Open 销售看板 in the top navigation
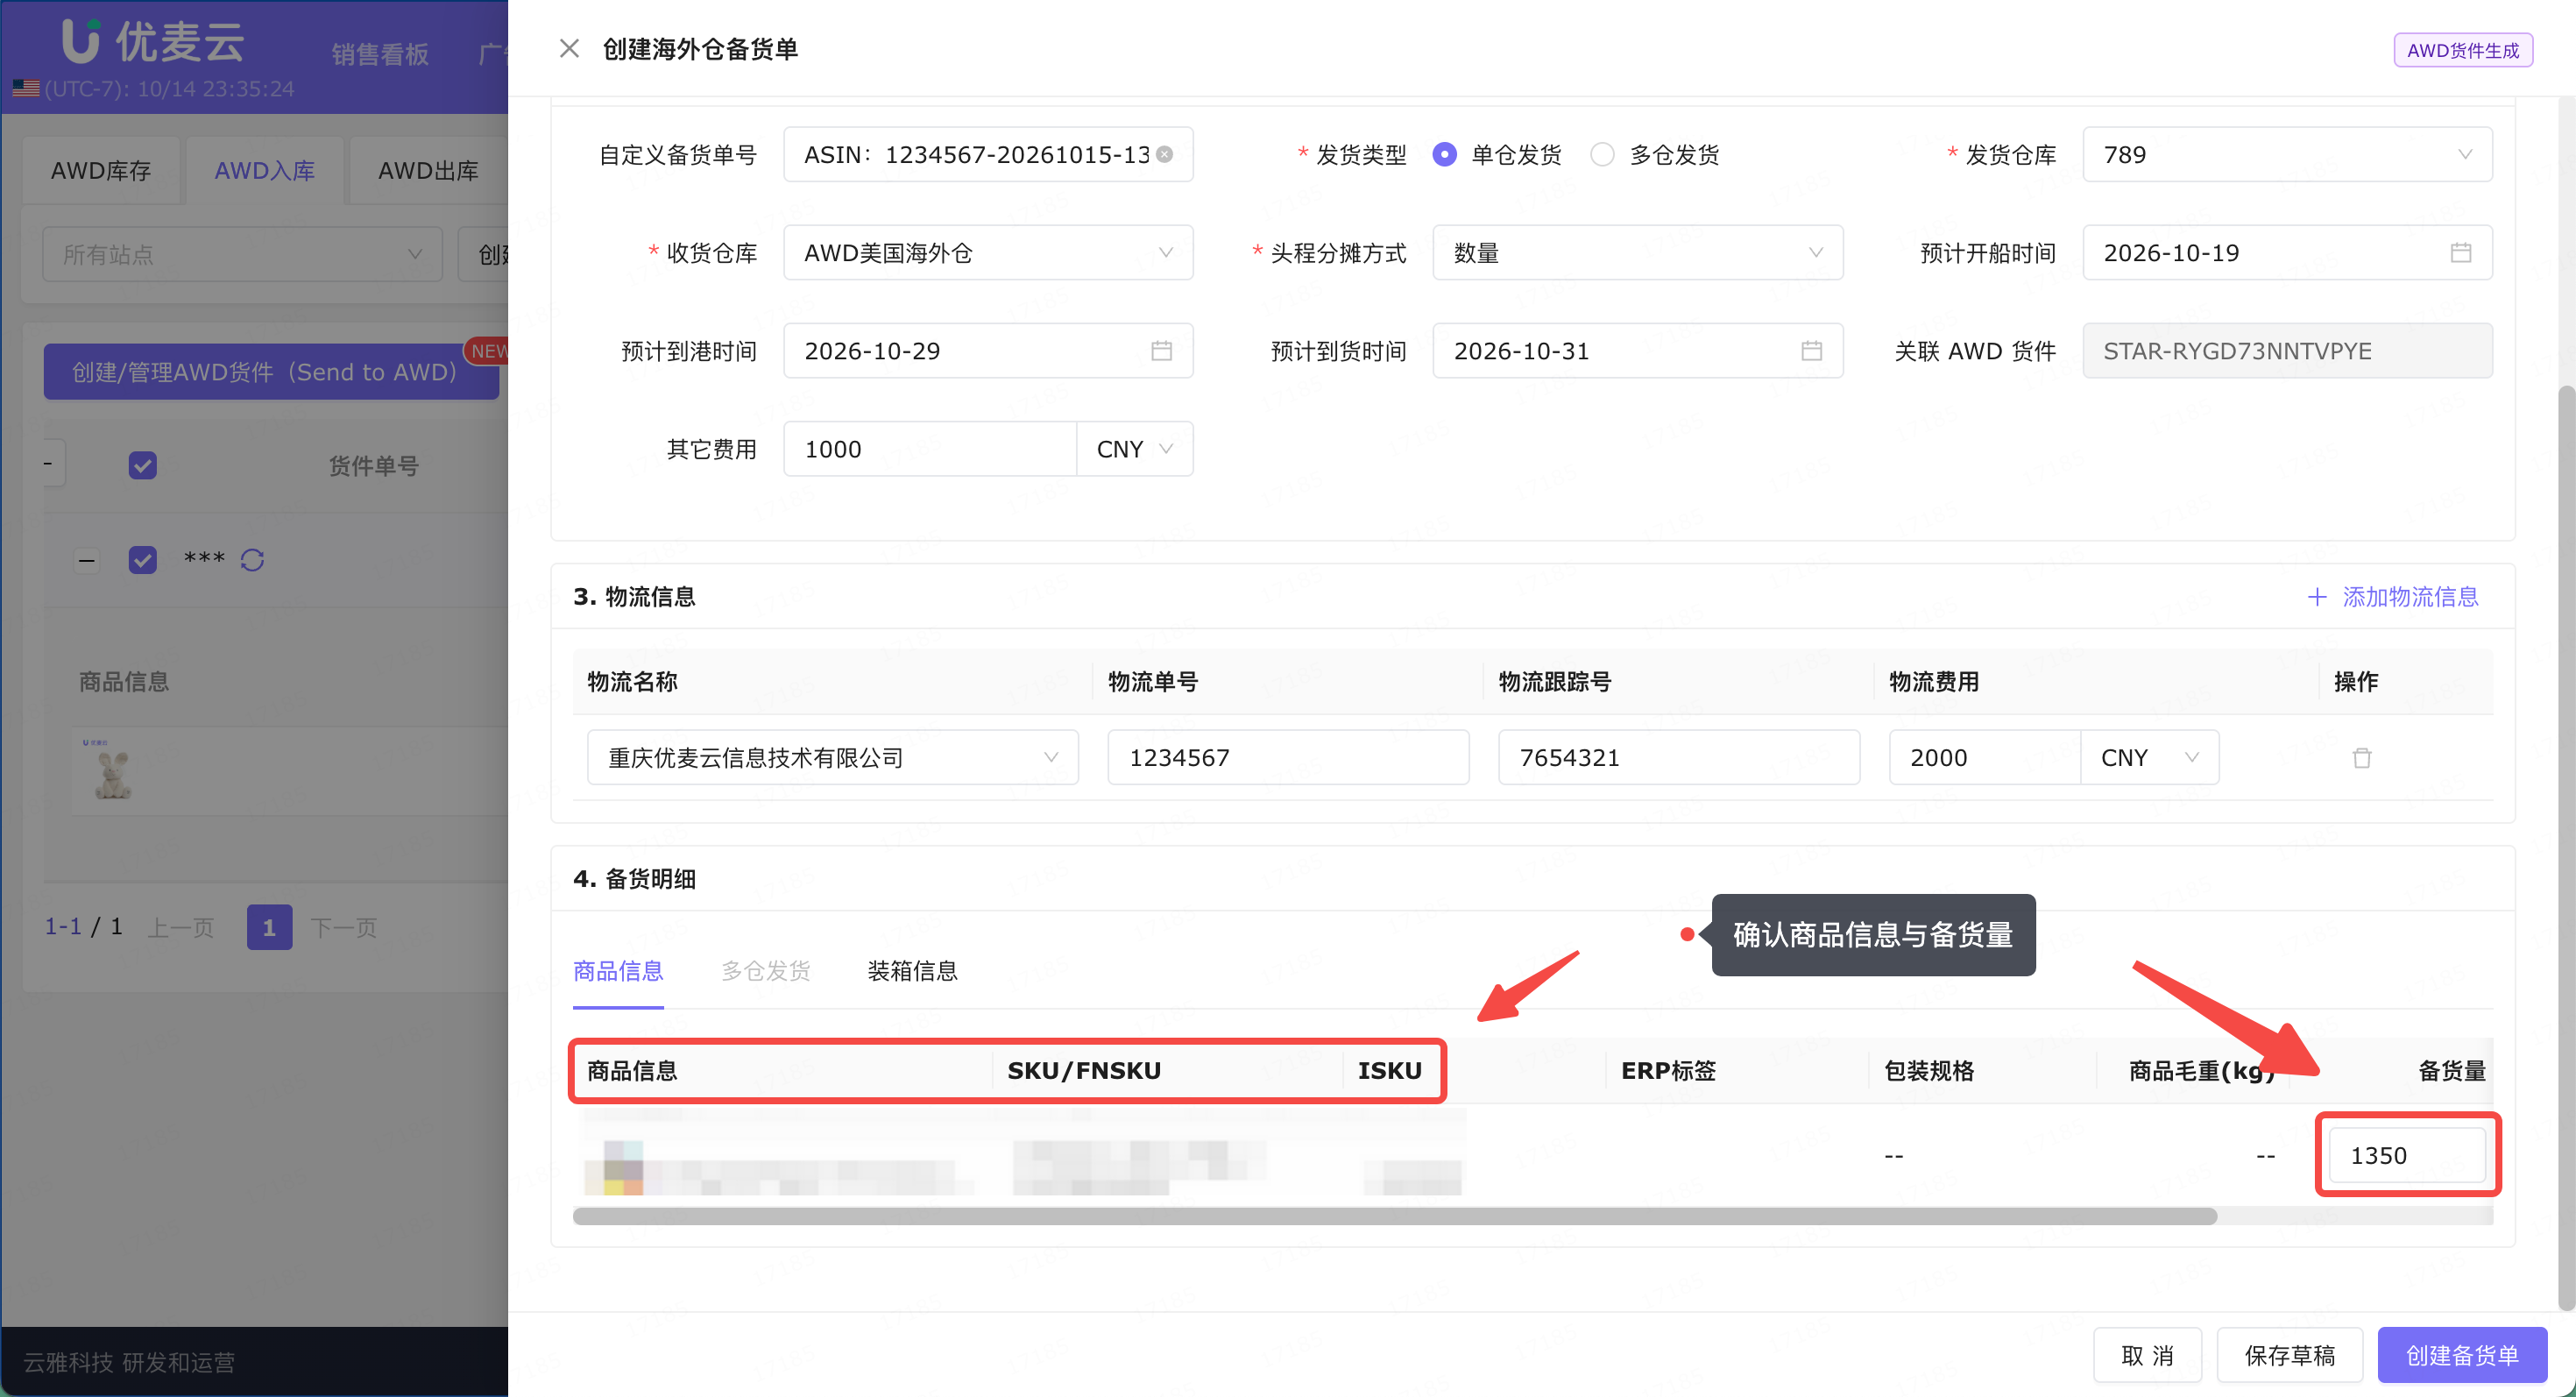Screen dimensions: 2576x1397 click(380, 54)
